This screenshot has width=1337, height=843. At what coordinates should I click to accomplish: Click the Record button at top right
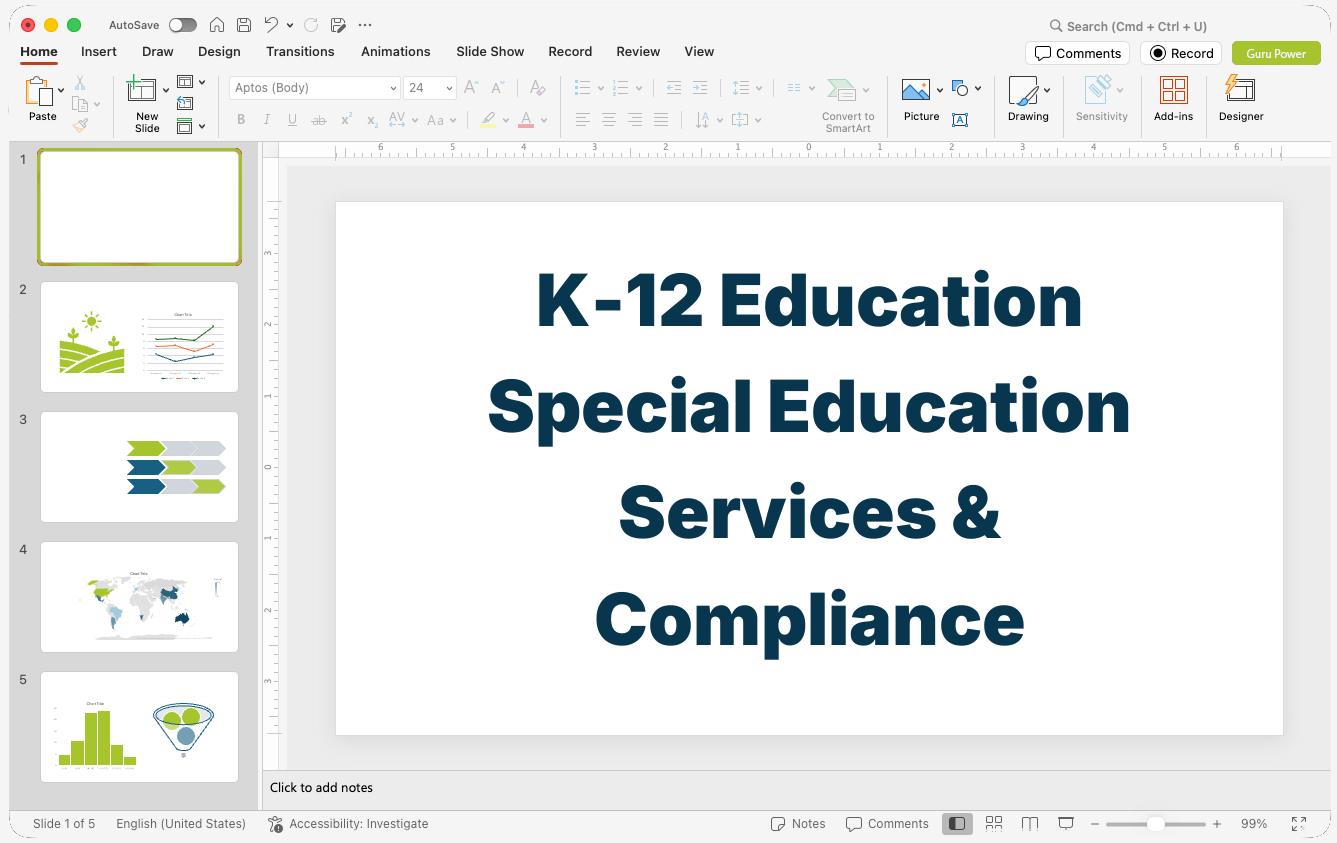pos(1181,53)
